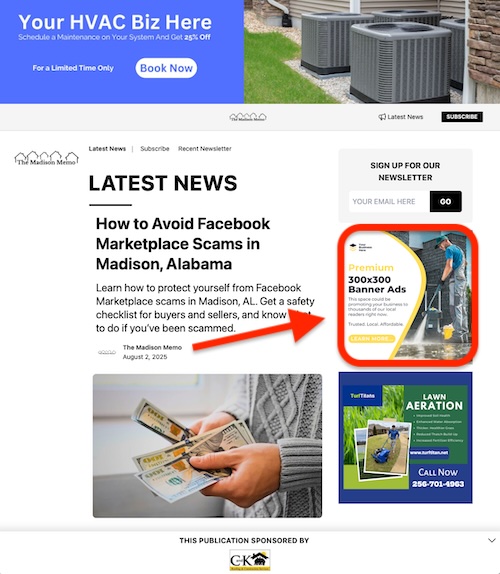Screen dimensions: 500x574
Task: Click the Madison Memo houses logo at left
Action: (x=46, y=159)
